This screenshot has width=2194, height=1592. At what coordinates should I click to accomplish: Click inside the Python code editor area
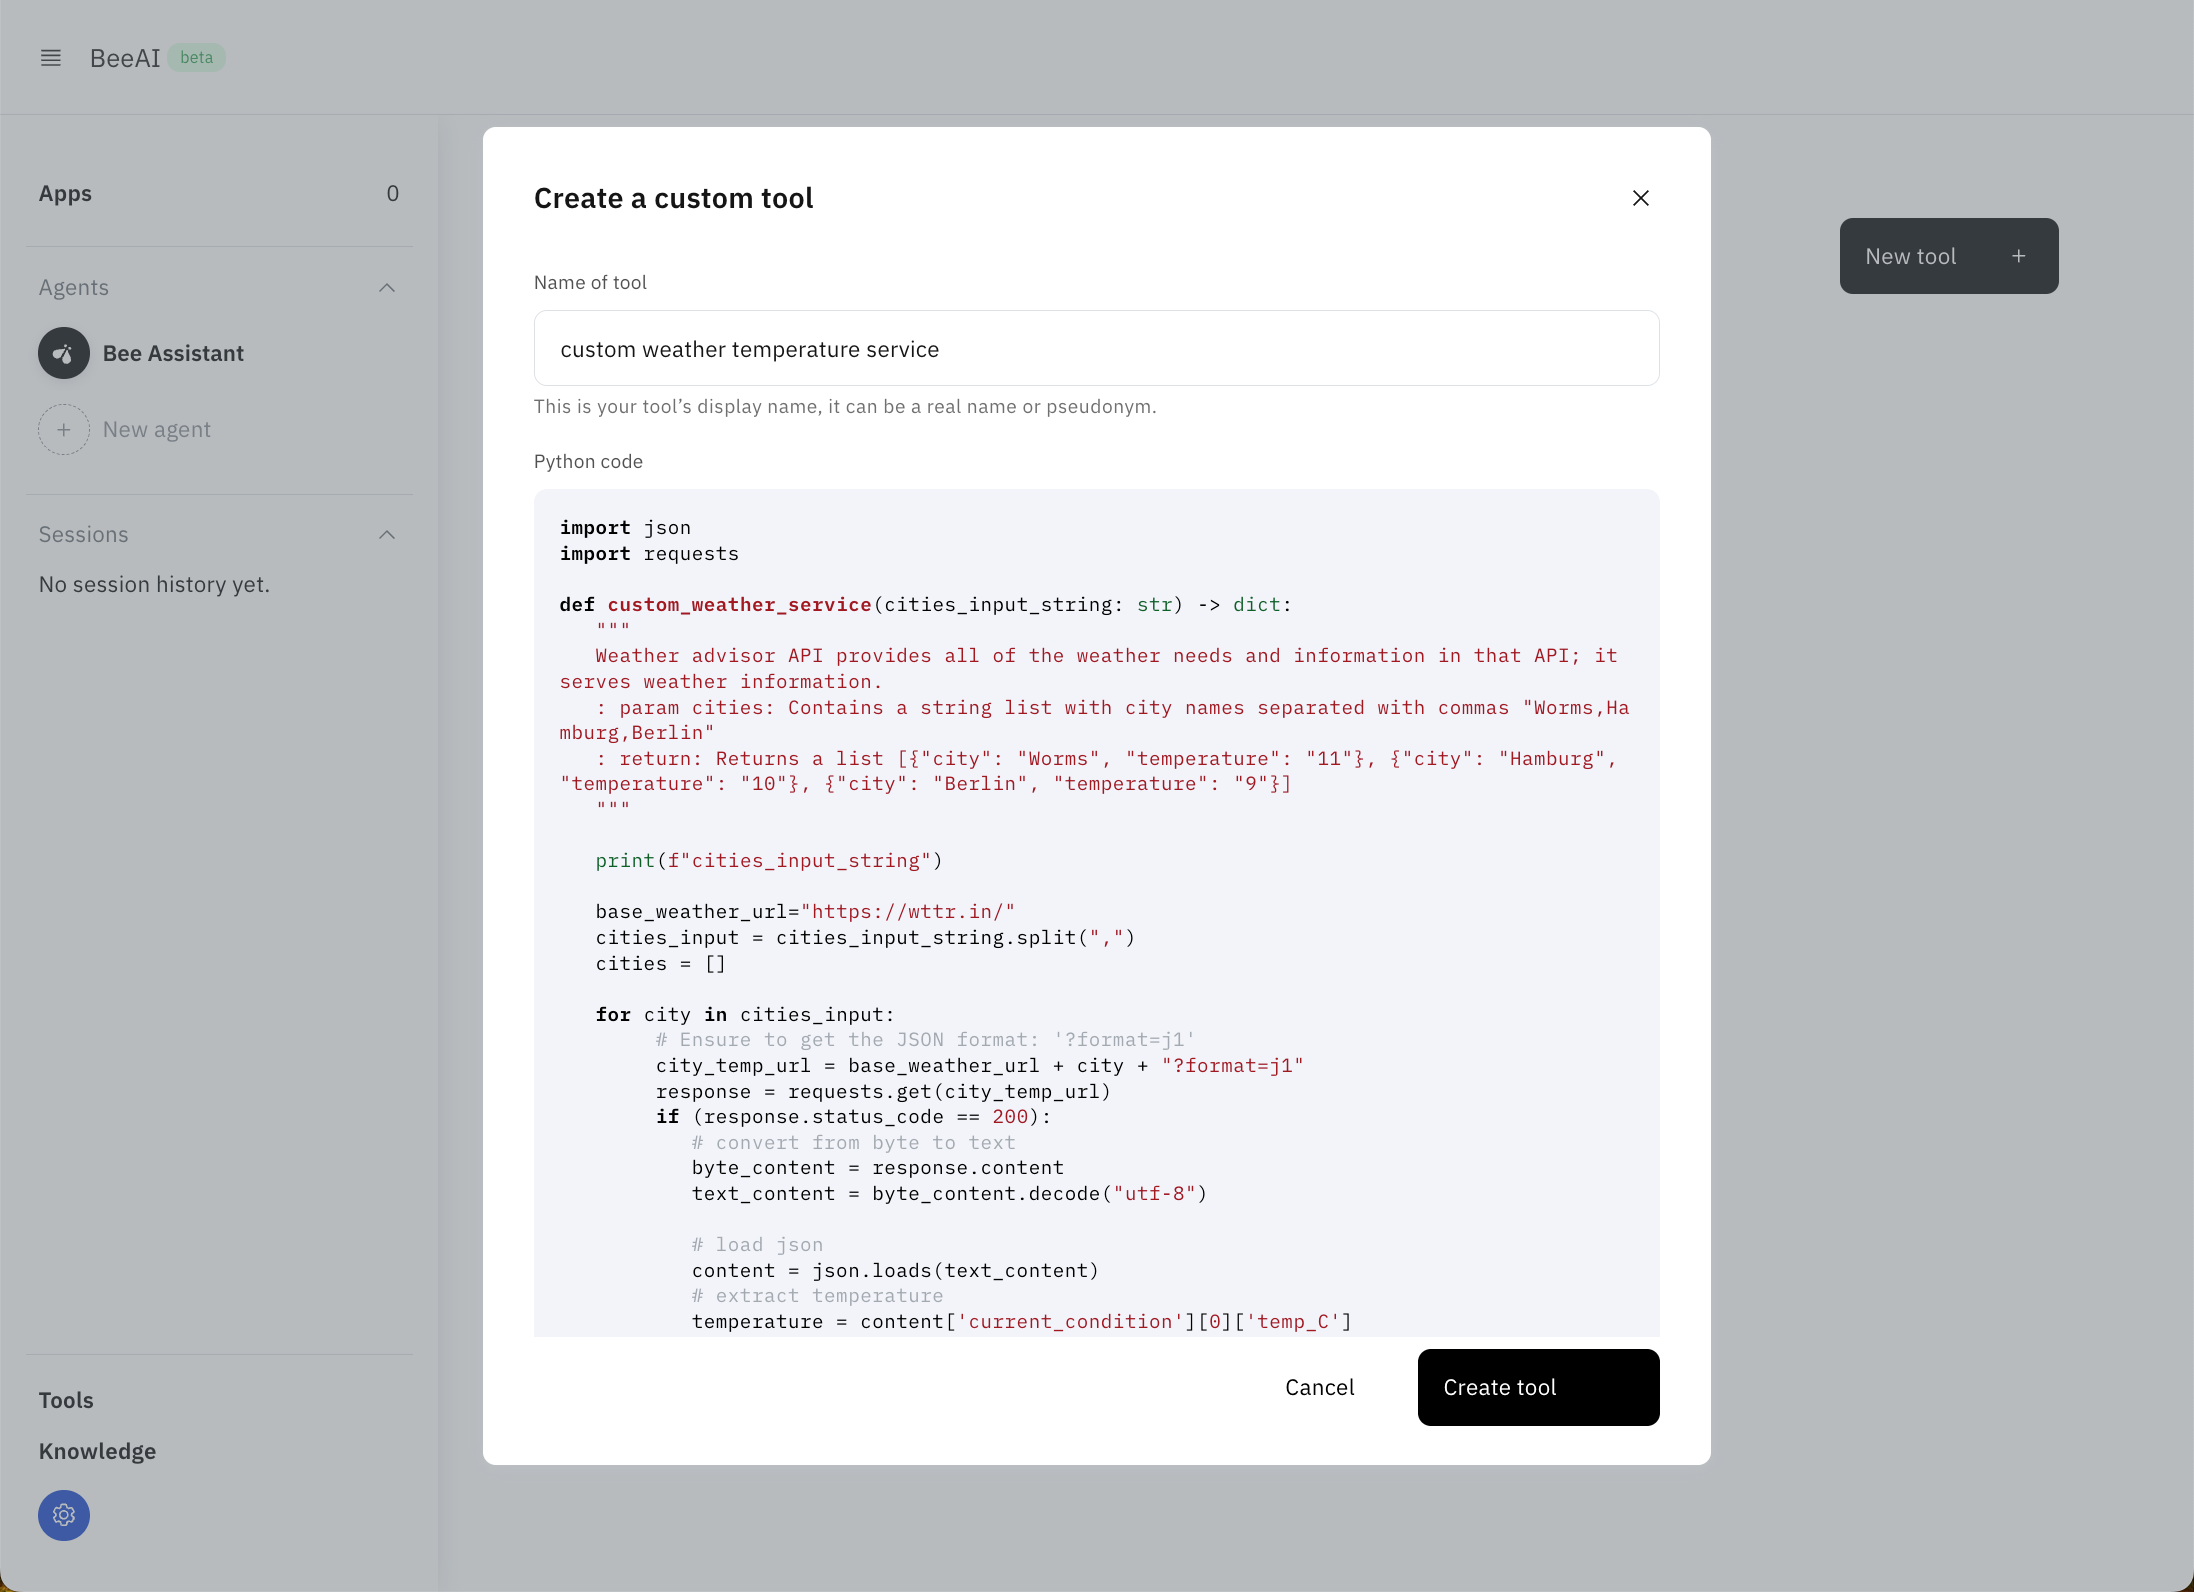click(x=1096, y=912)
